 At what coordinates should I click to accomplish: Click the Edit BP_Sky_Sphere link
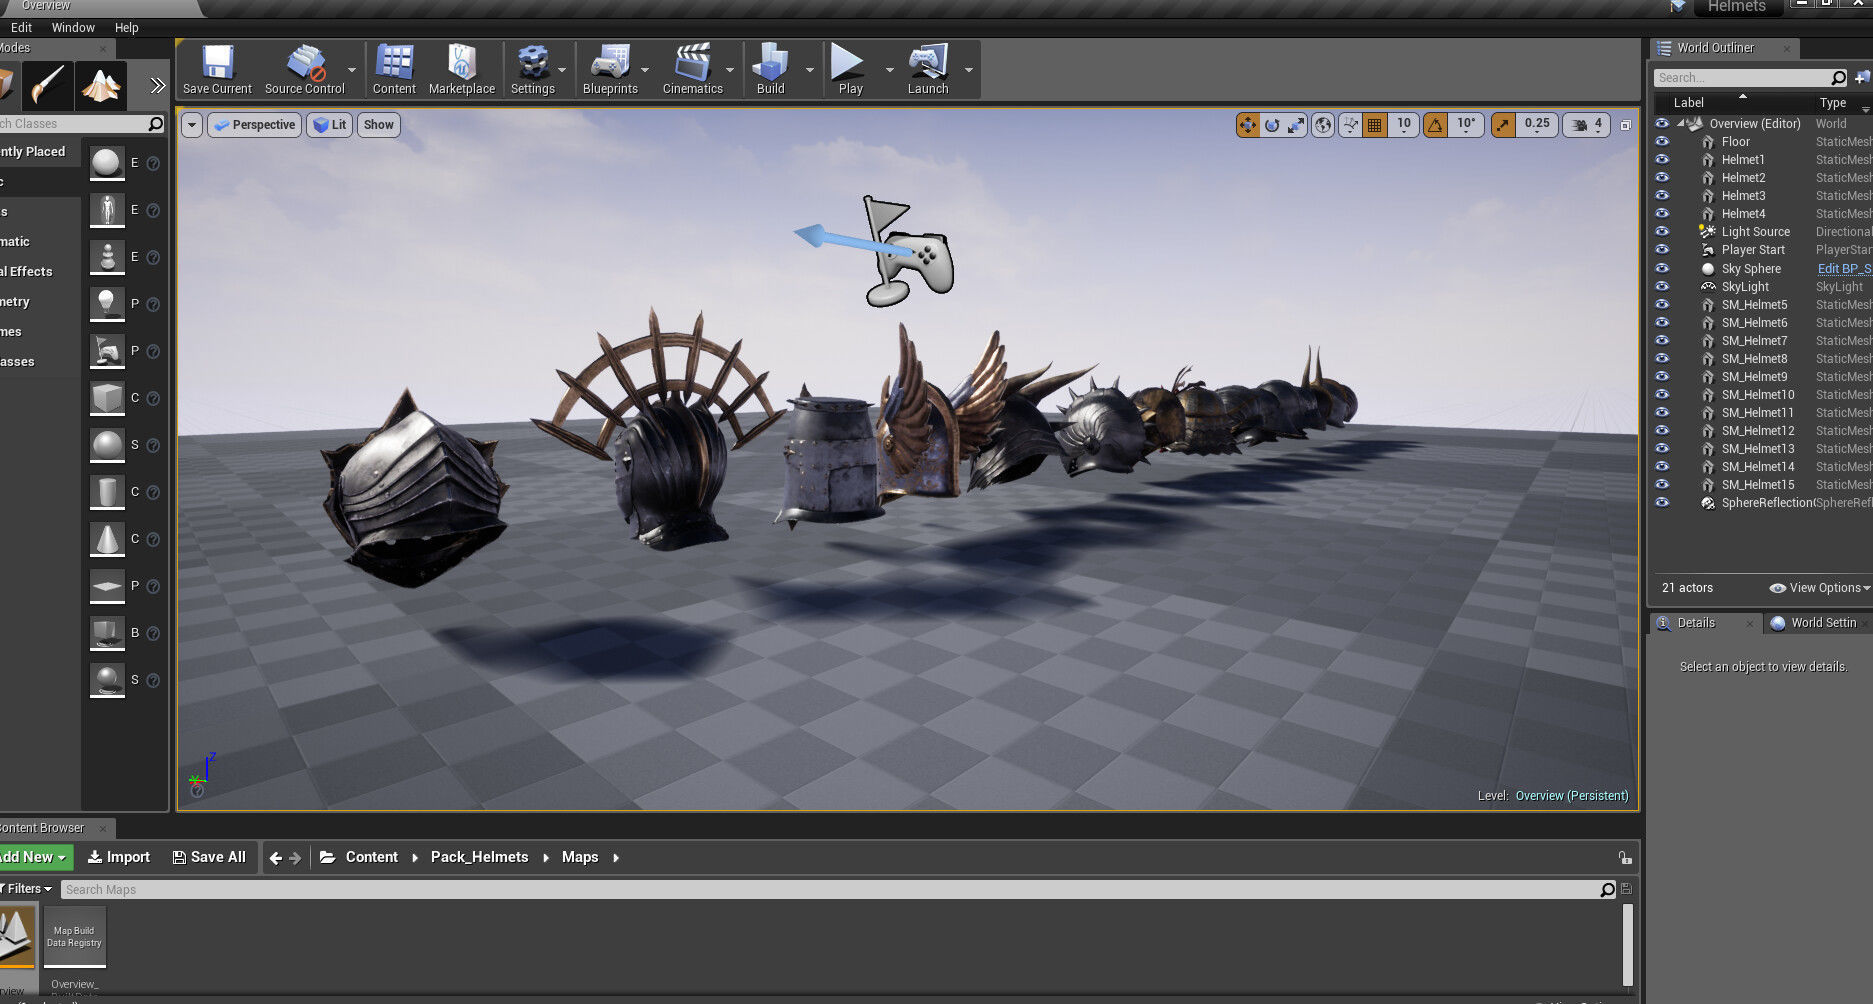pyautogui.click(x=1844, y=269)
